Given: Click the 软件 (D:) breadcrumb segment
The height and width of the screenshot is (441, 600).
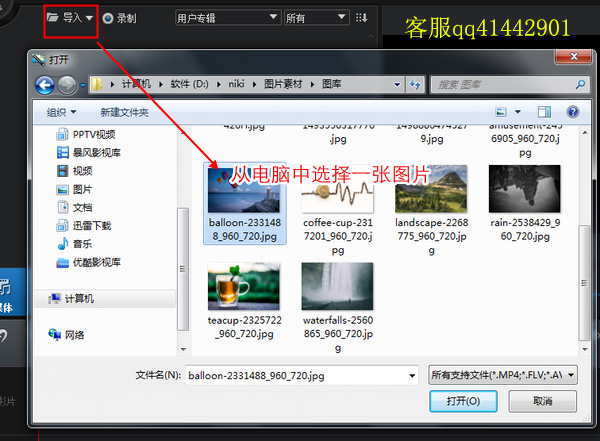Looking at the screenshot, I should [x=189, y=84].
